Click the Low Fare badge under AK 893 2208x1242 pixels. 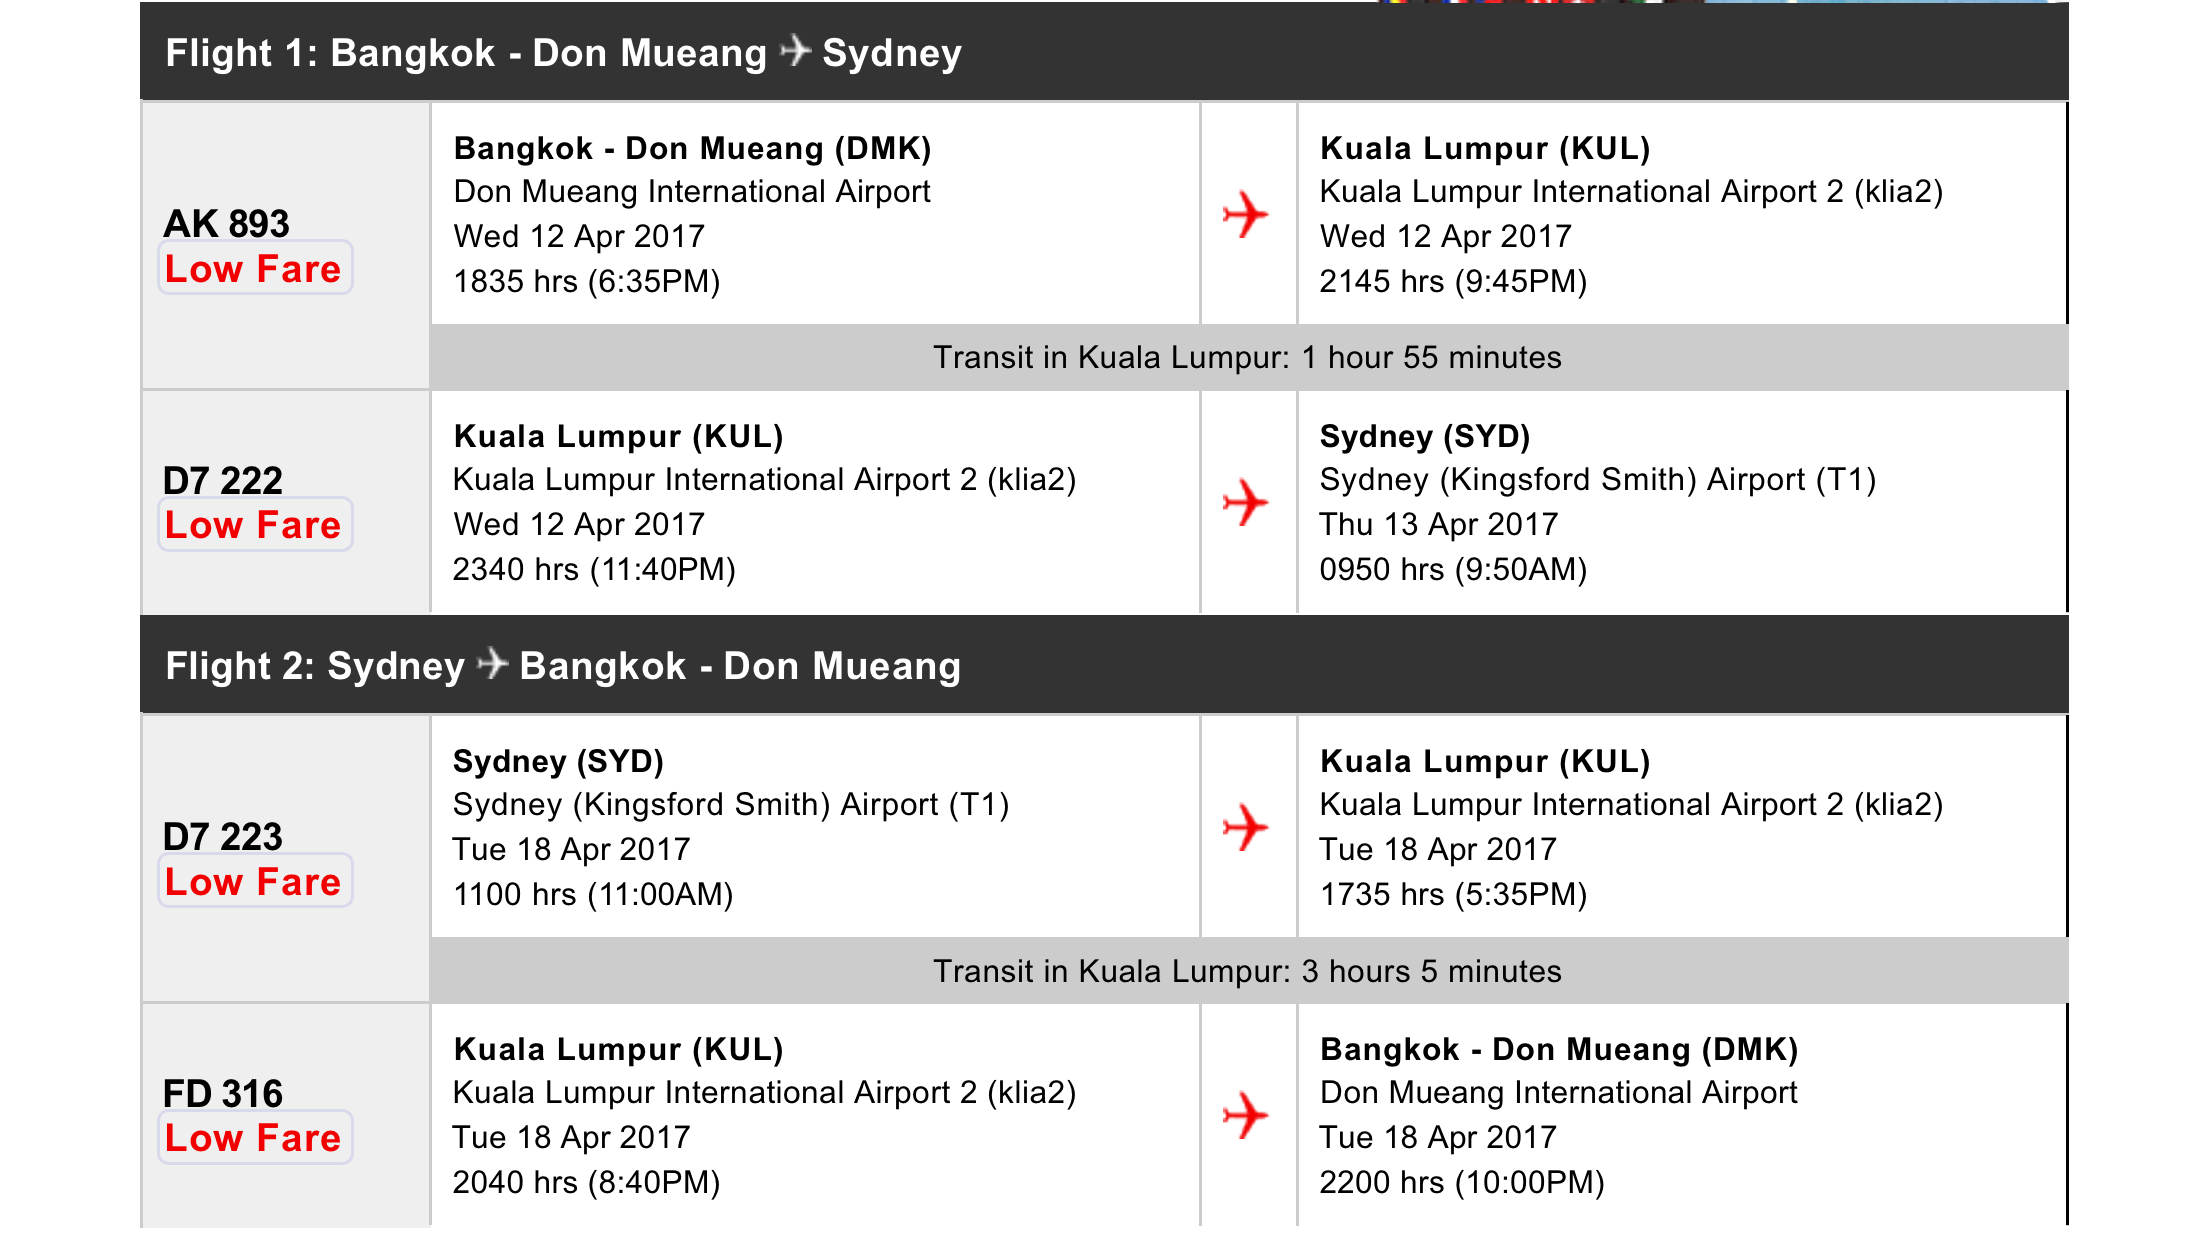255,268
